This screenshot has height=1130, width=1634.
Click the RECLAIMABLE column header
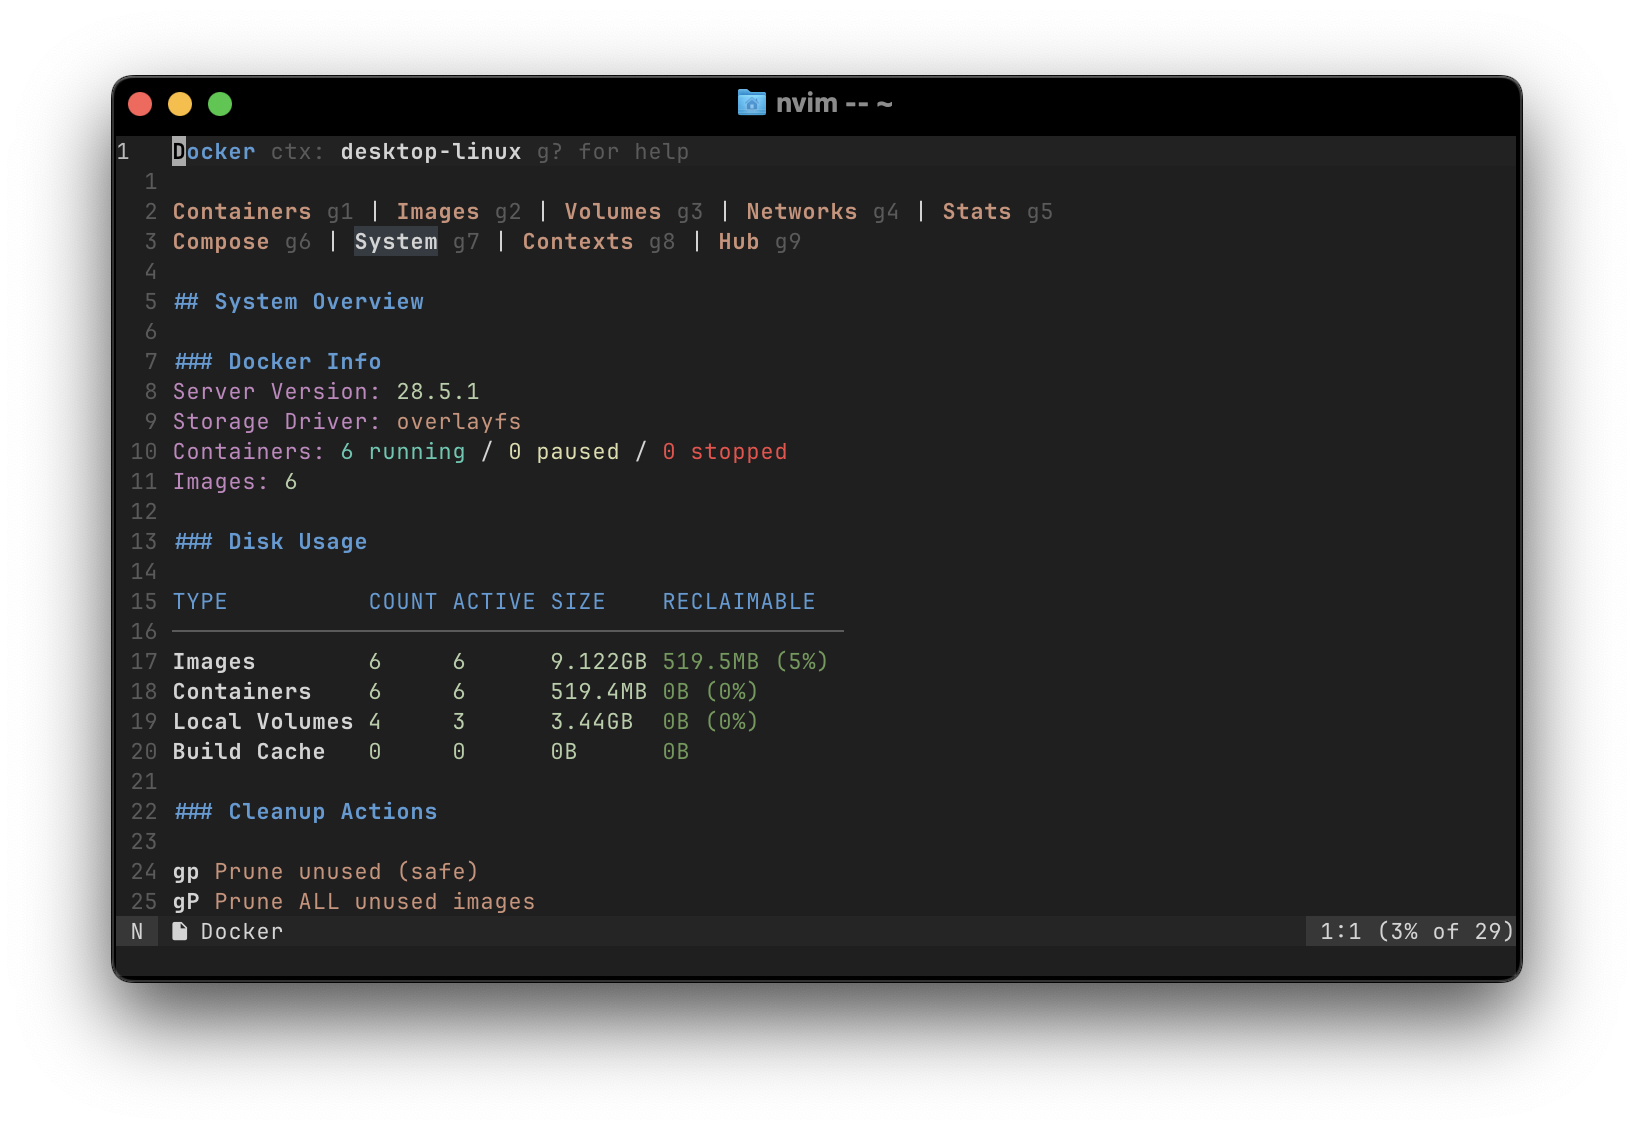(739, 602)
